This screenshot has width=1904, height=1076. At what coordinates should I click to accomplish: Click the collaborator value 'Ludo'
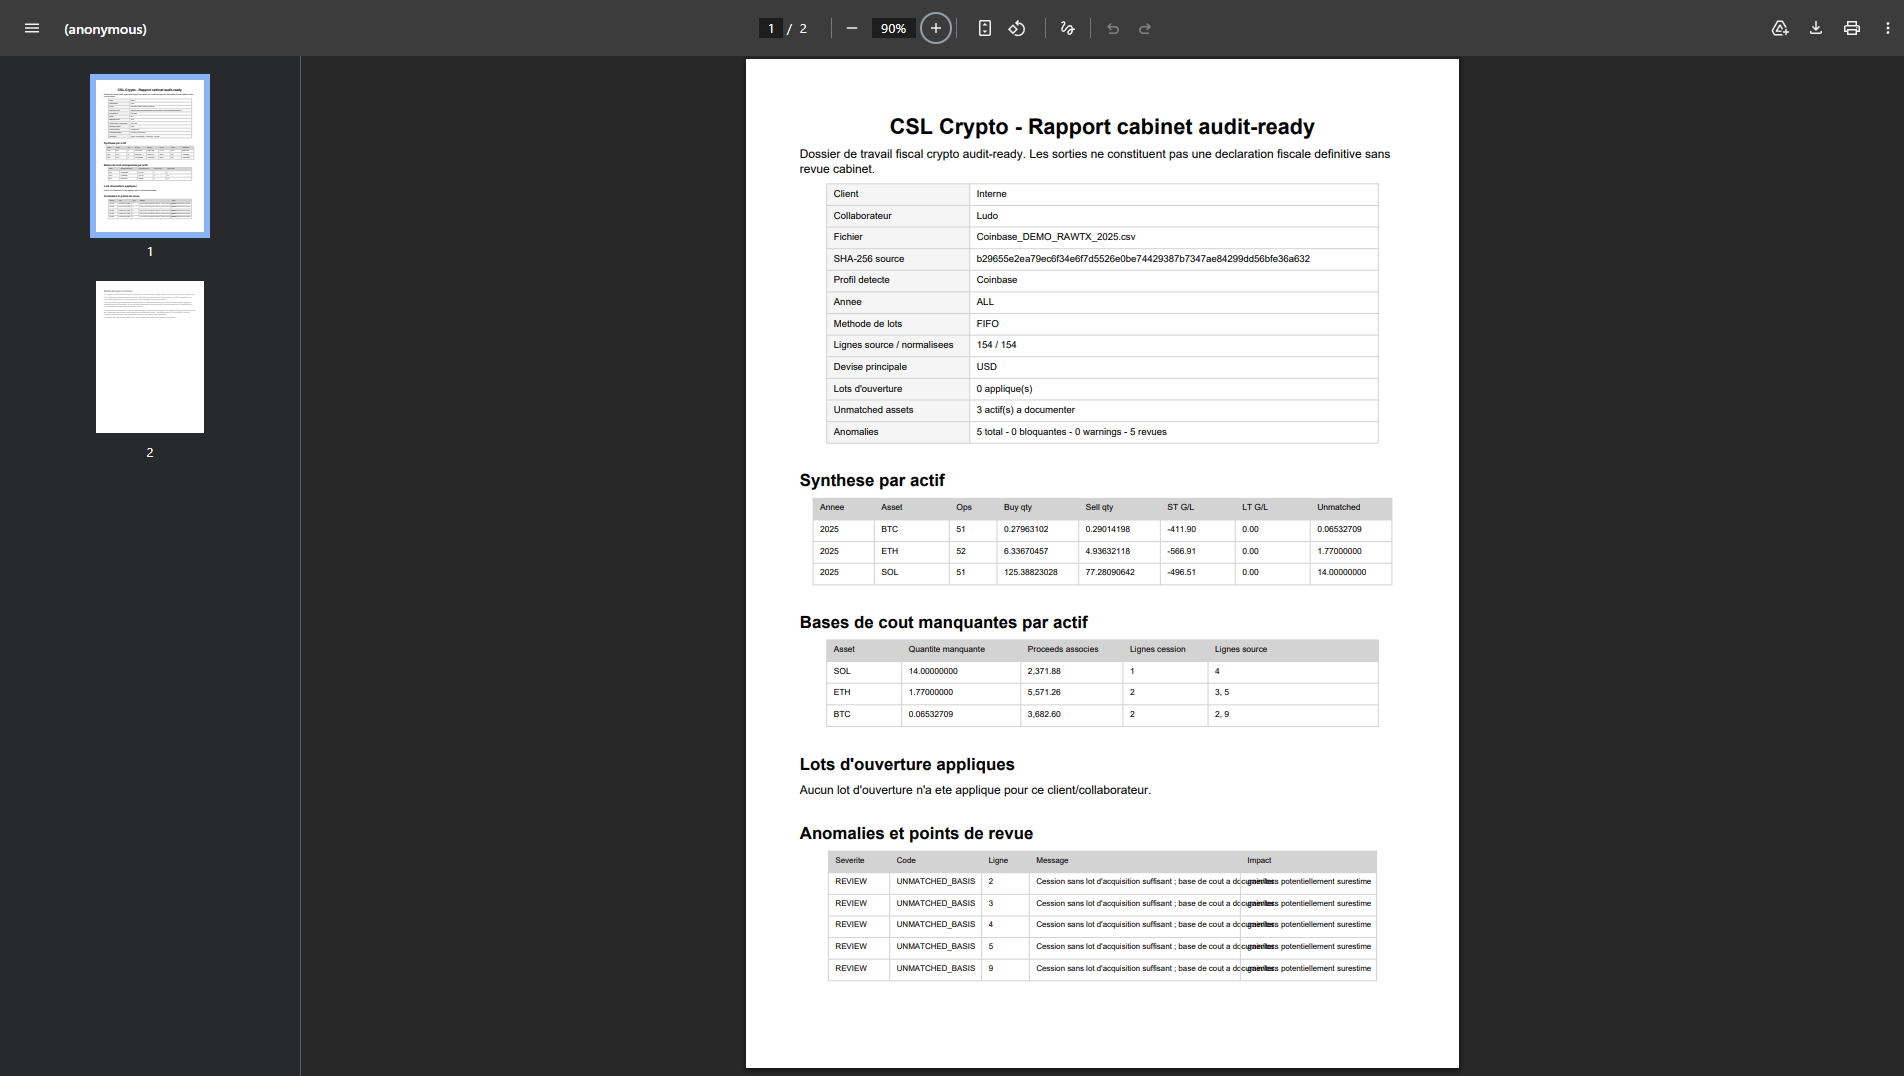tap(987, 216)
